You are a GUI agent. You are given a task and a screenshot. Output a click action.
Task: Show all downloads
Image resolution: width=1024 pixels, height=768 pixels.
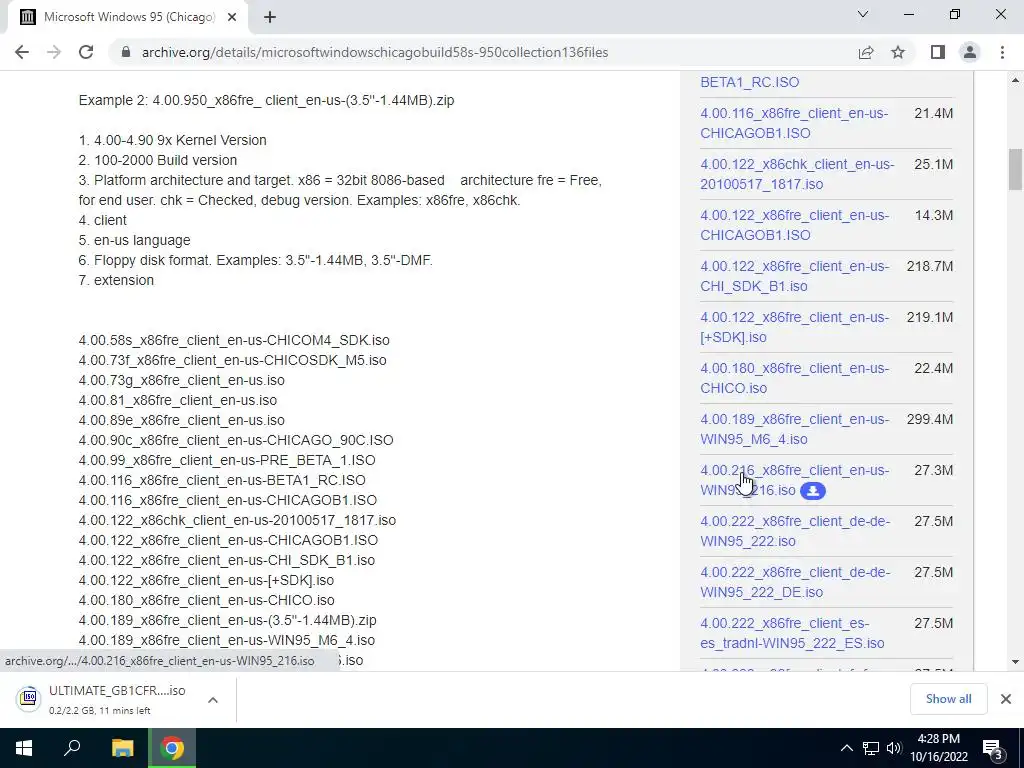tap(948, 699)
